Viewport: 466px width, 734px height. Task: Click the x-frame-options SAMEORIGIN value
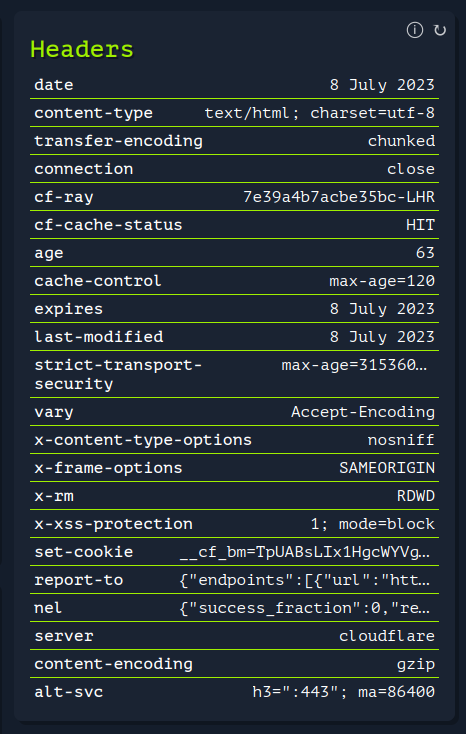(x=387, y=468)
